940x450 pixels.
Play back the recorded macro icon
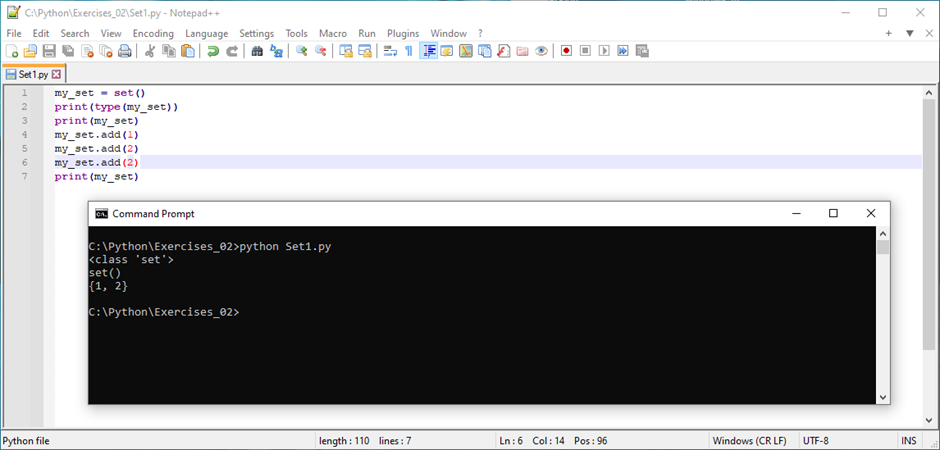[604, 51]
